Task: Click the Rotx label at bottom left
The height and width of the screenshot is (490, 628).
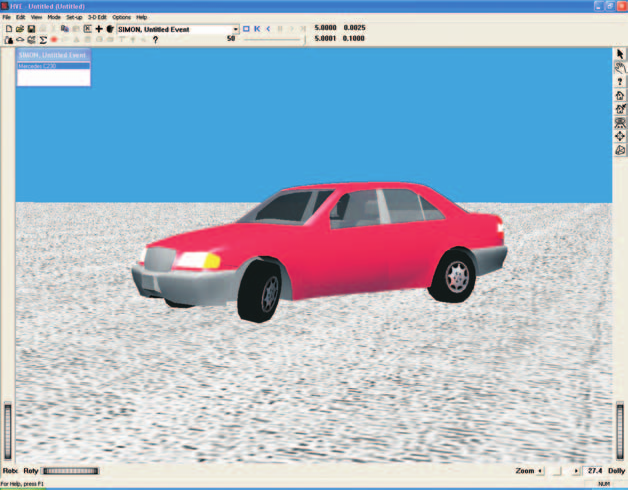Action: (x=10, y=471)
